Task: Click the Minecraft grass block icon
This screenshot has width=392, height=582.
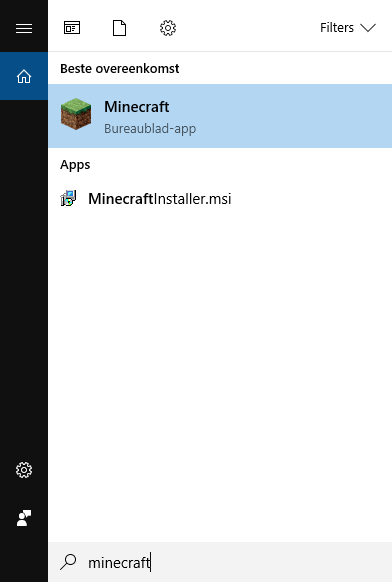Action: 76,114
